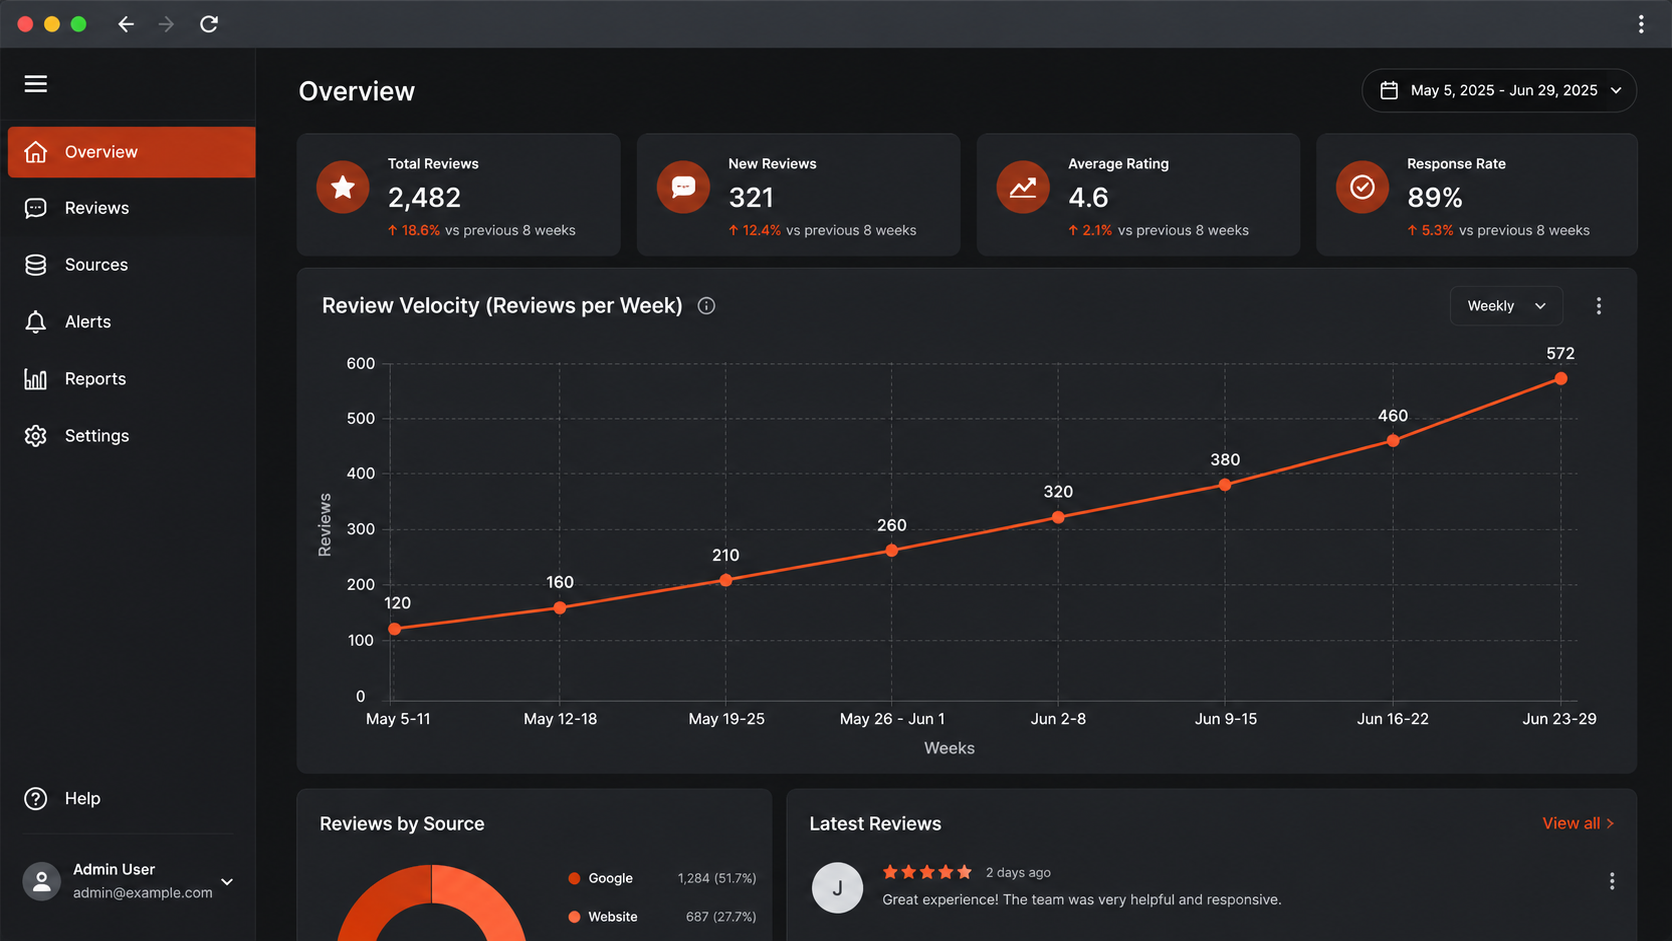Click the Response Rate checkmark icon

pyautogui.click(x=1362, y=187)
